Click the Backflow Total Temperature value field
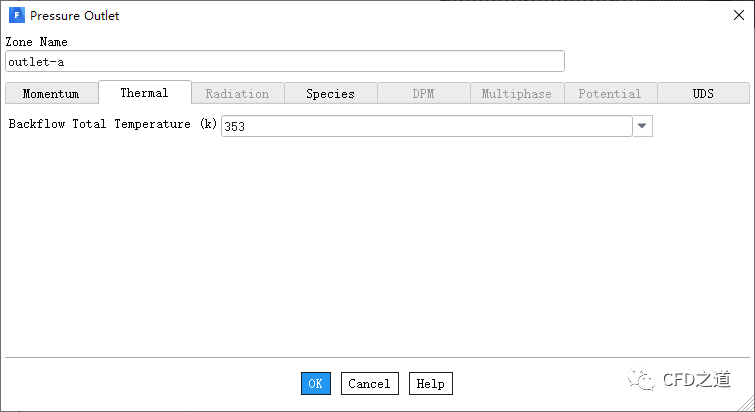The image size is (755, 412). coord(426,126)
